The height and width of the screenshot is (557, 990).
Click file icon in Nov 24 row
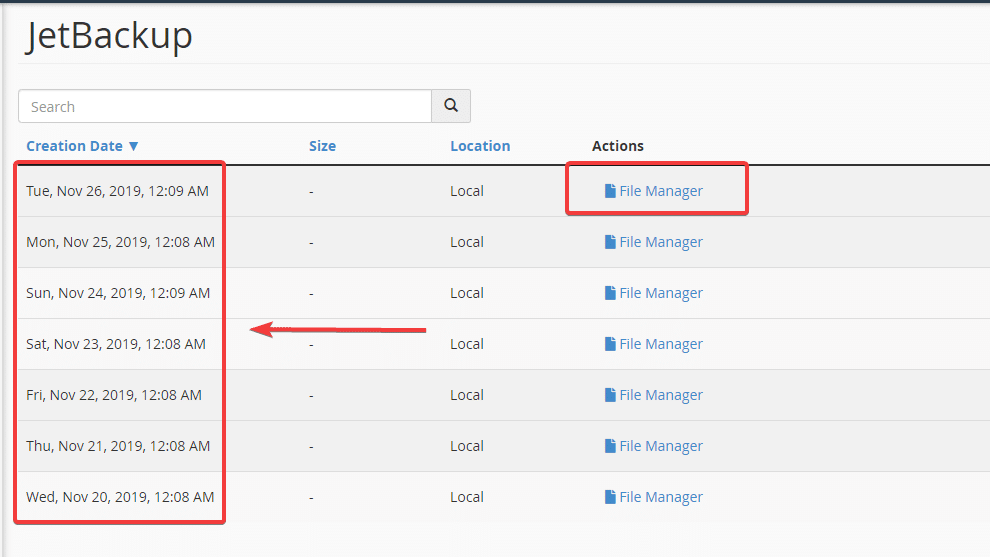click(x=610, y=293)
